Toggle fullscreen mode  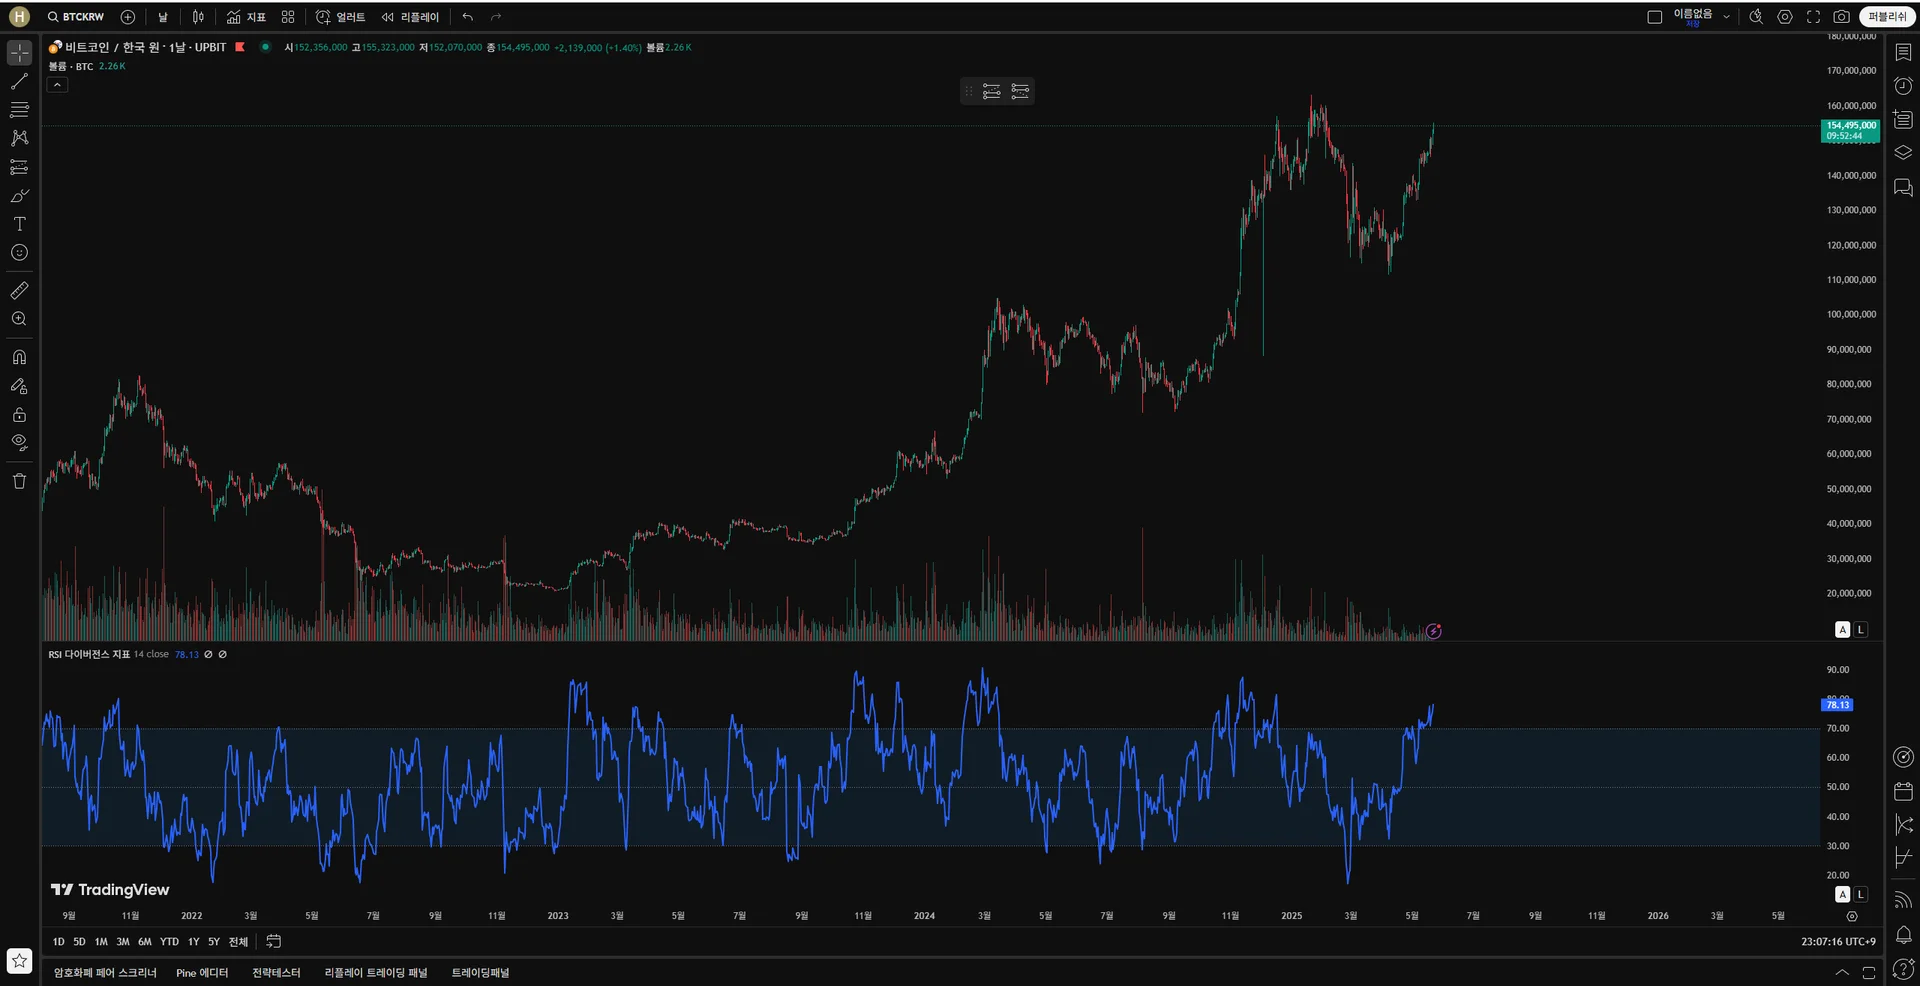pos(1813,17)
